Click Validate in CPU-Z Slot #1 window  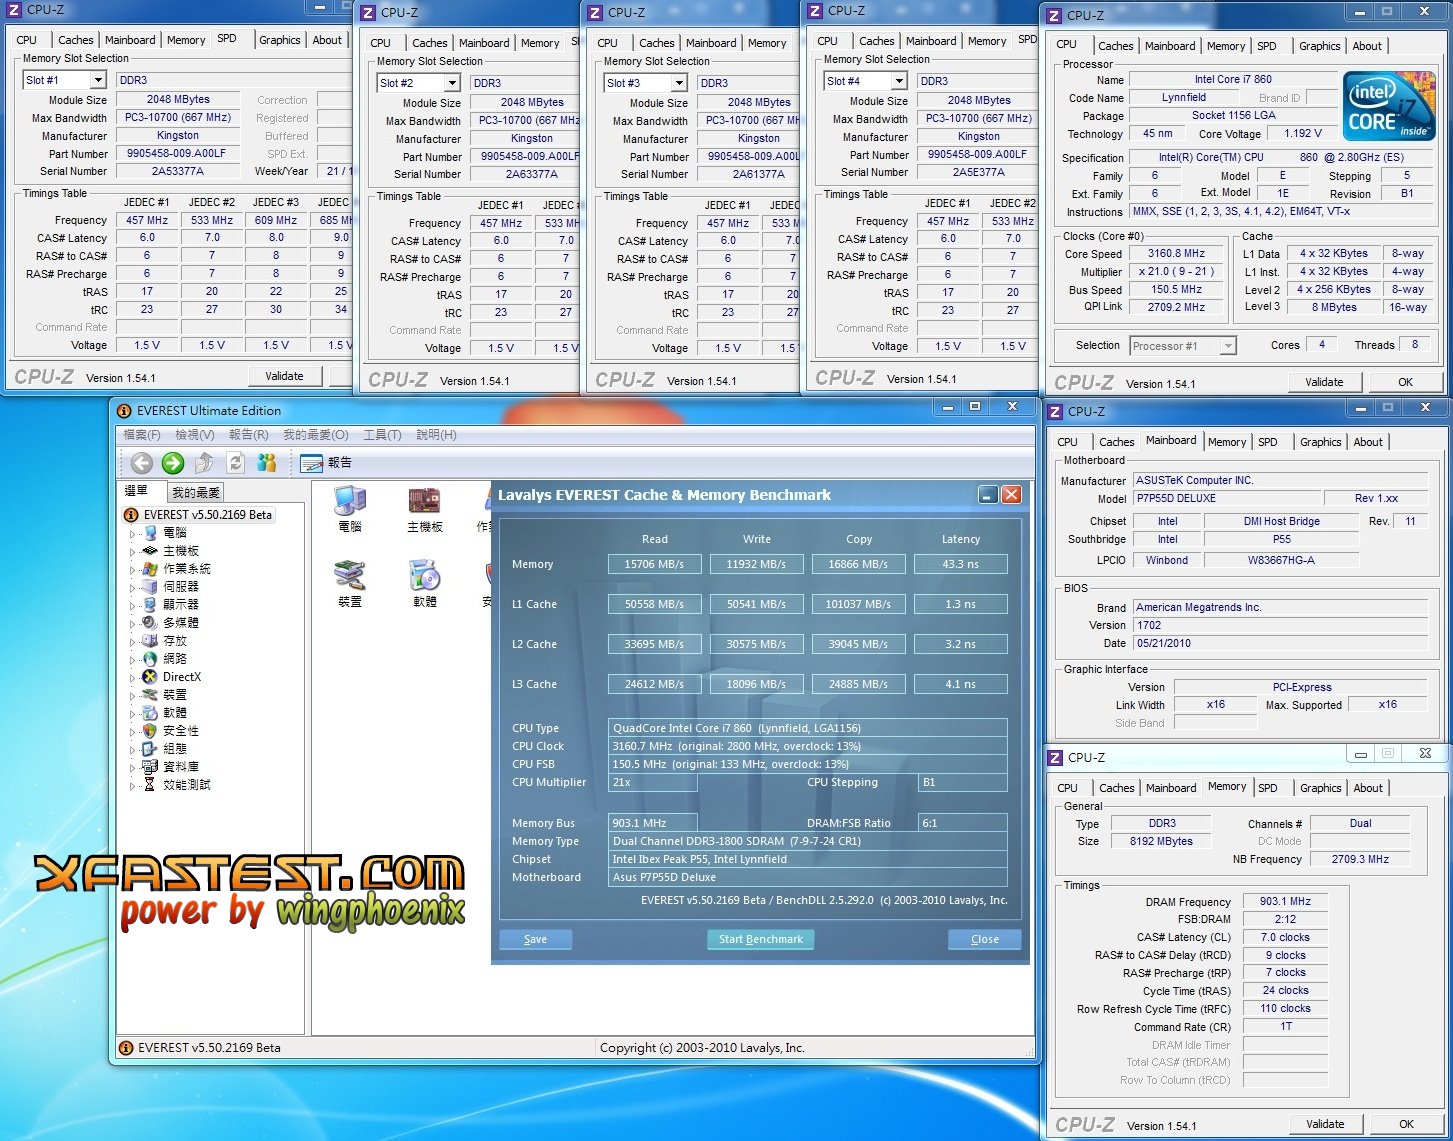point(285,376)
